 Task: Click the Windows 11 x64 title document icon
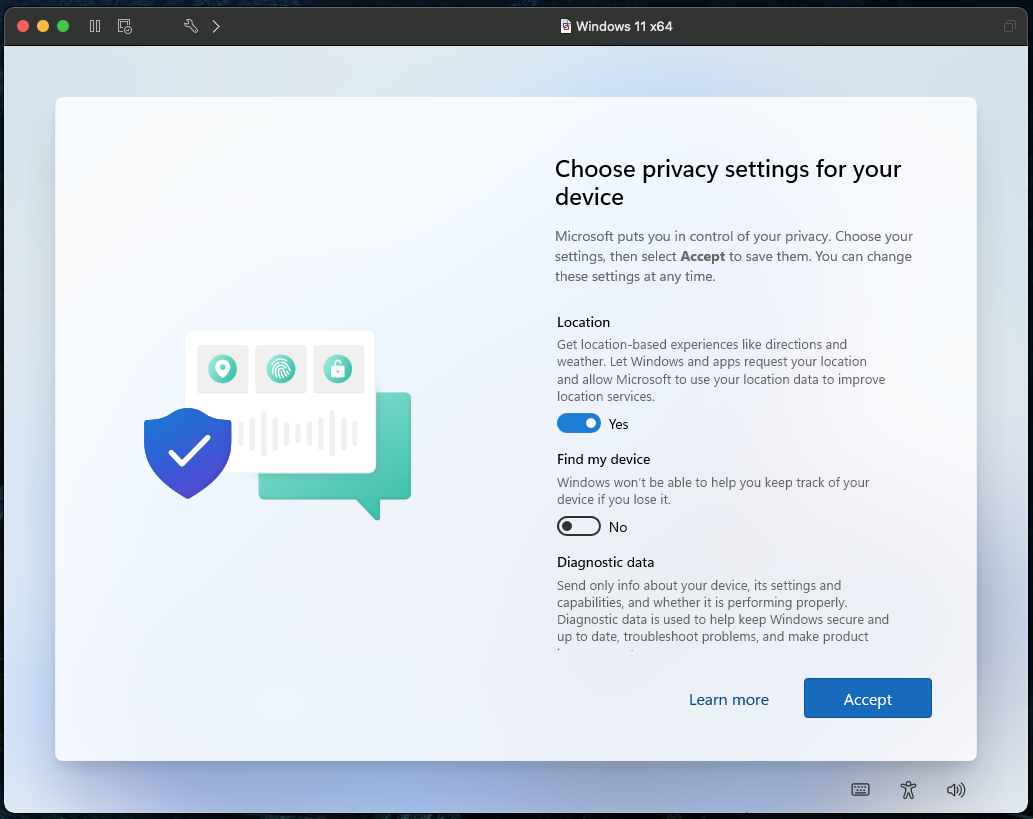click(x=565, y=26)
